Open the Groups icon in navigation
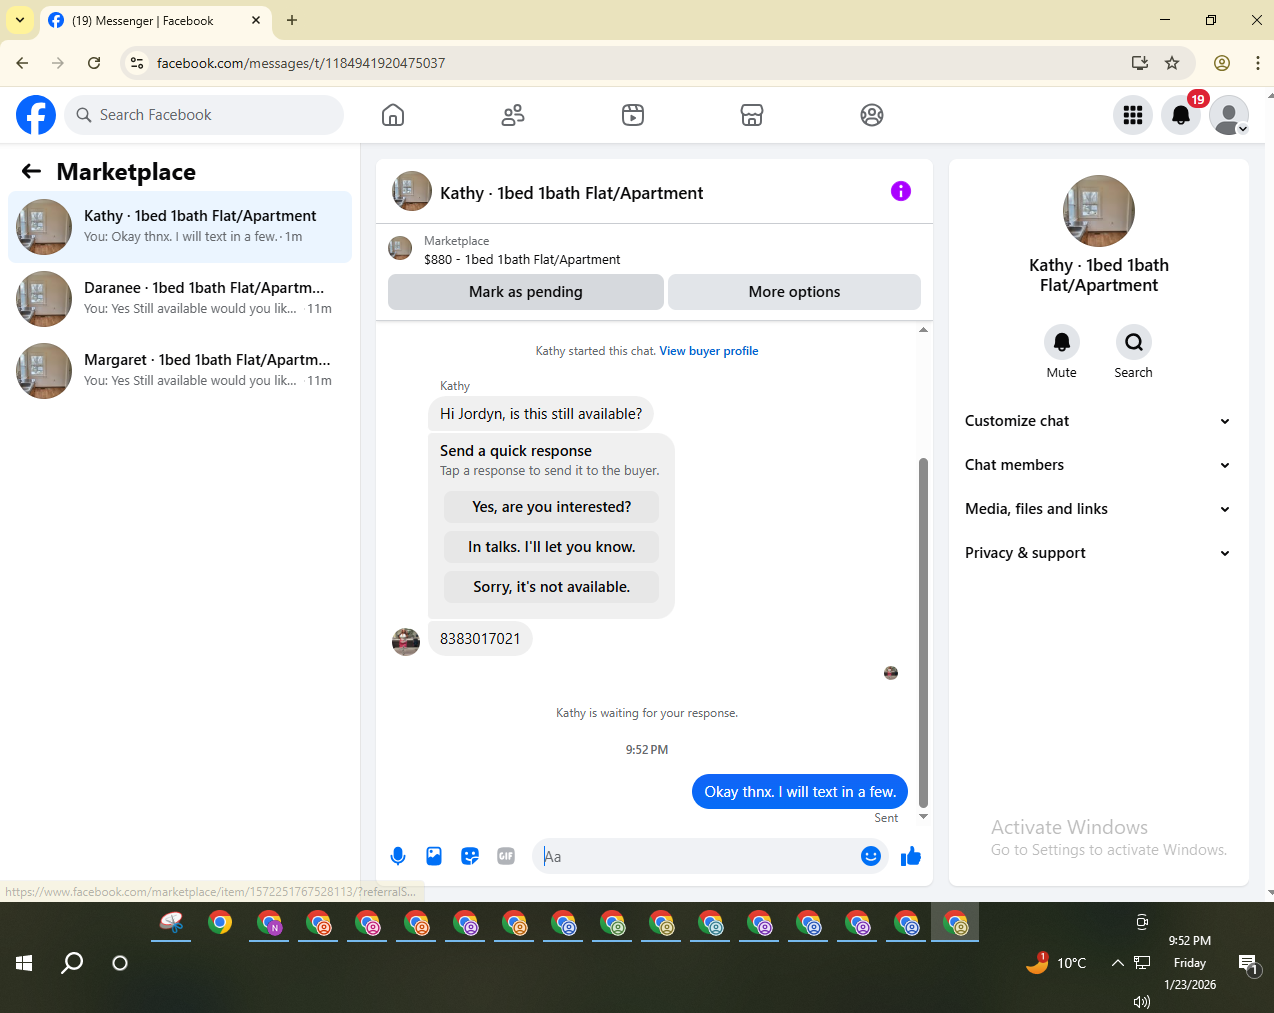1274x1013 pixels. pos(872,115)
